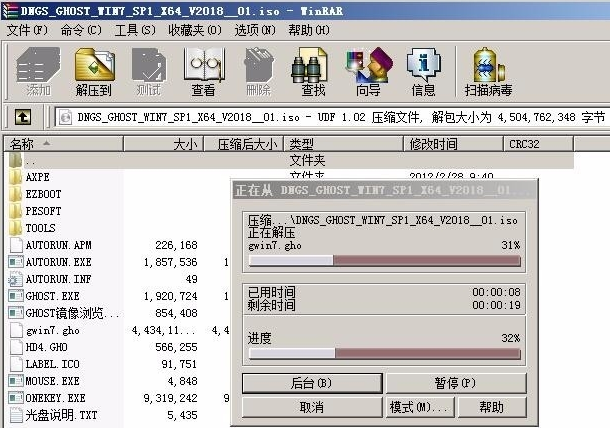Click the gwin7.gho file progress bar
610x428 pixels.
click(x=384, y=260)
